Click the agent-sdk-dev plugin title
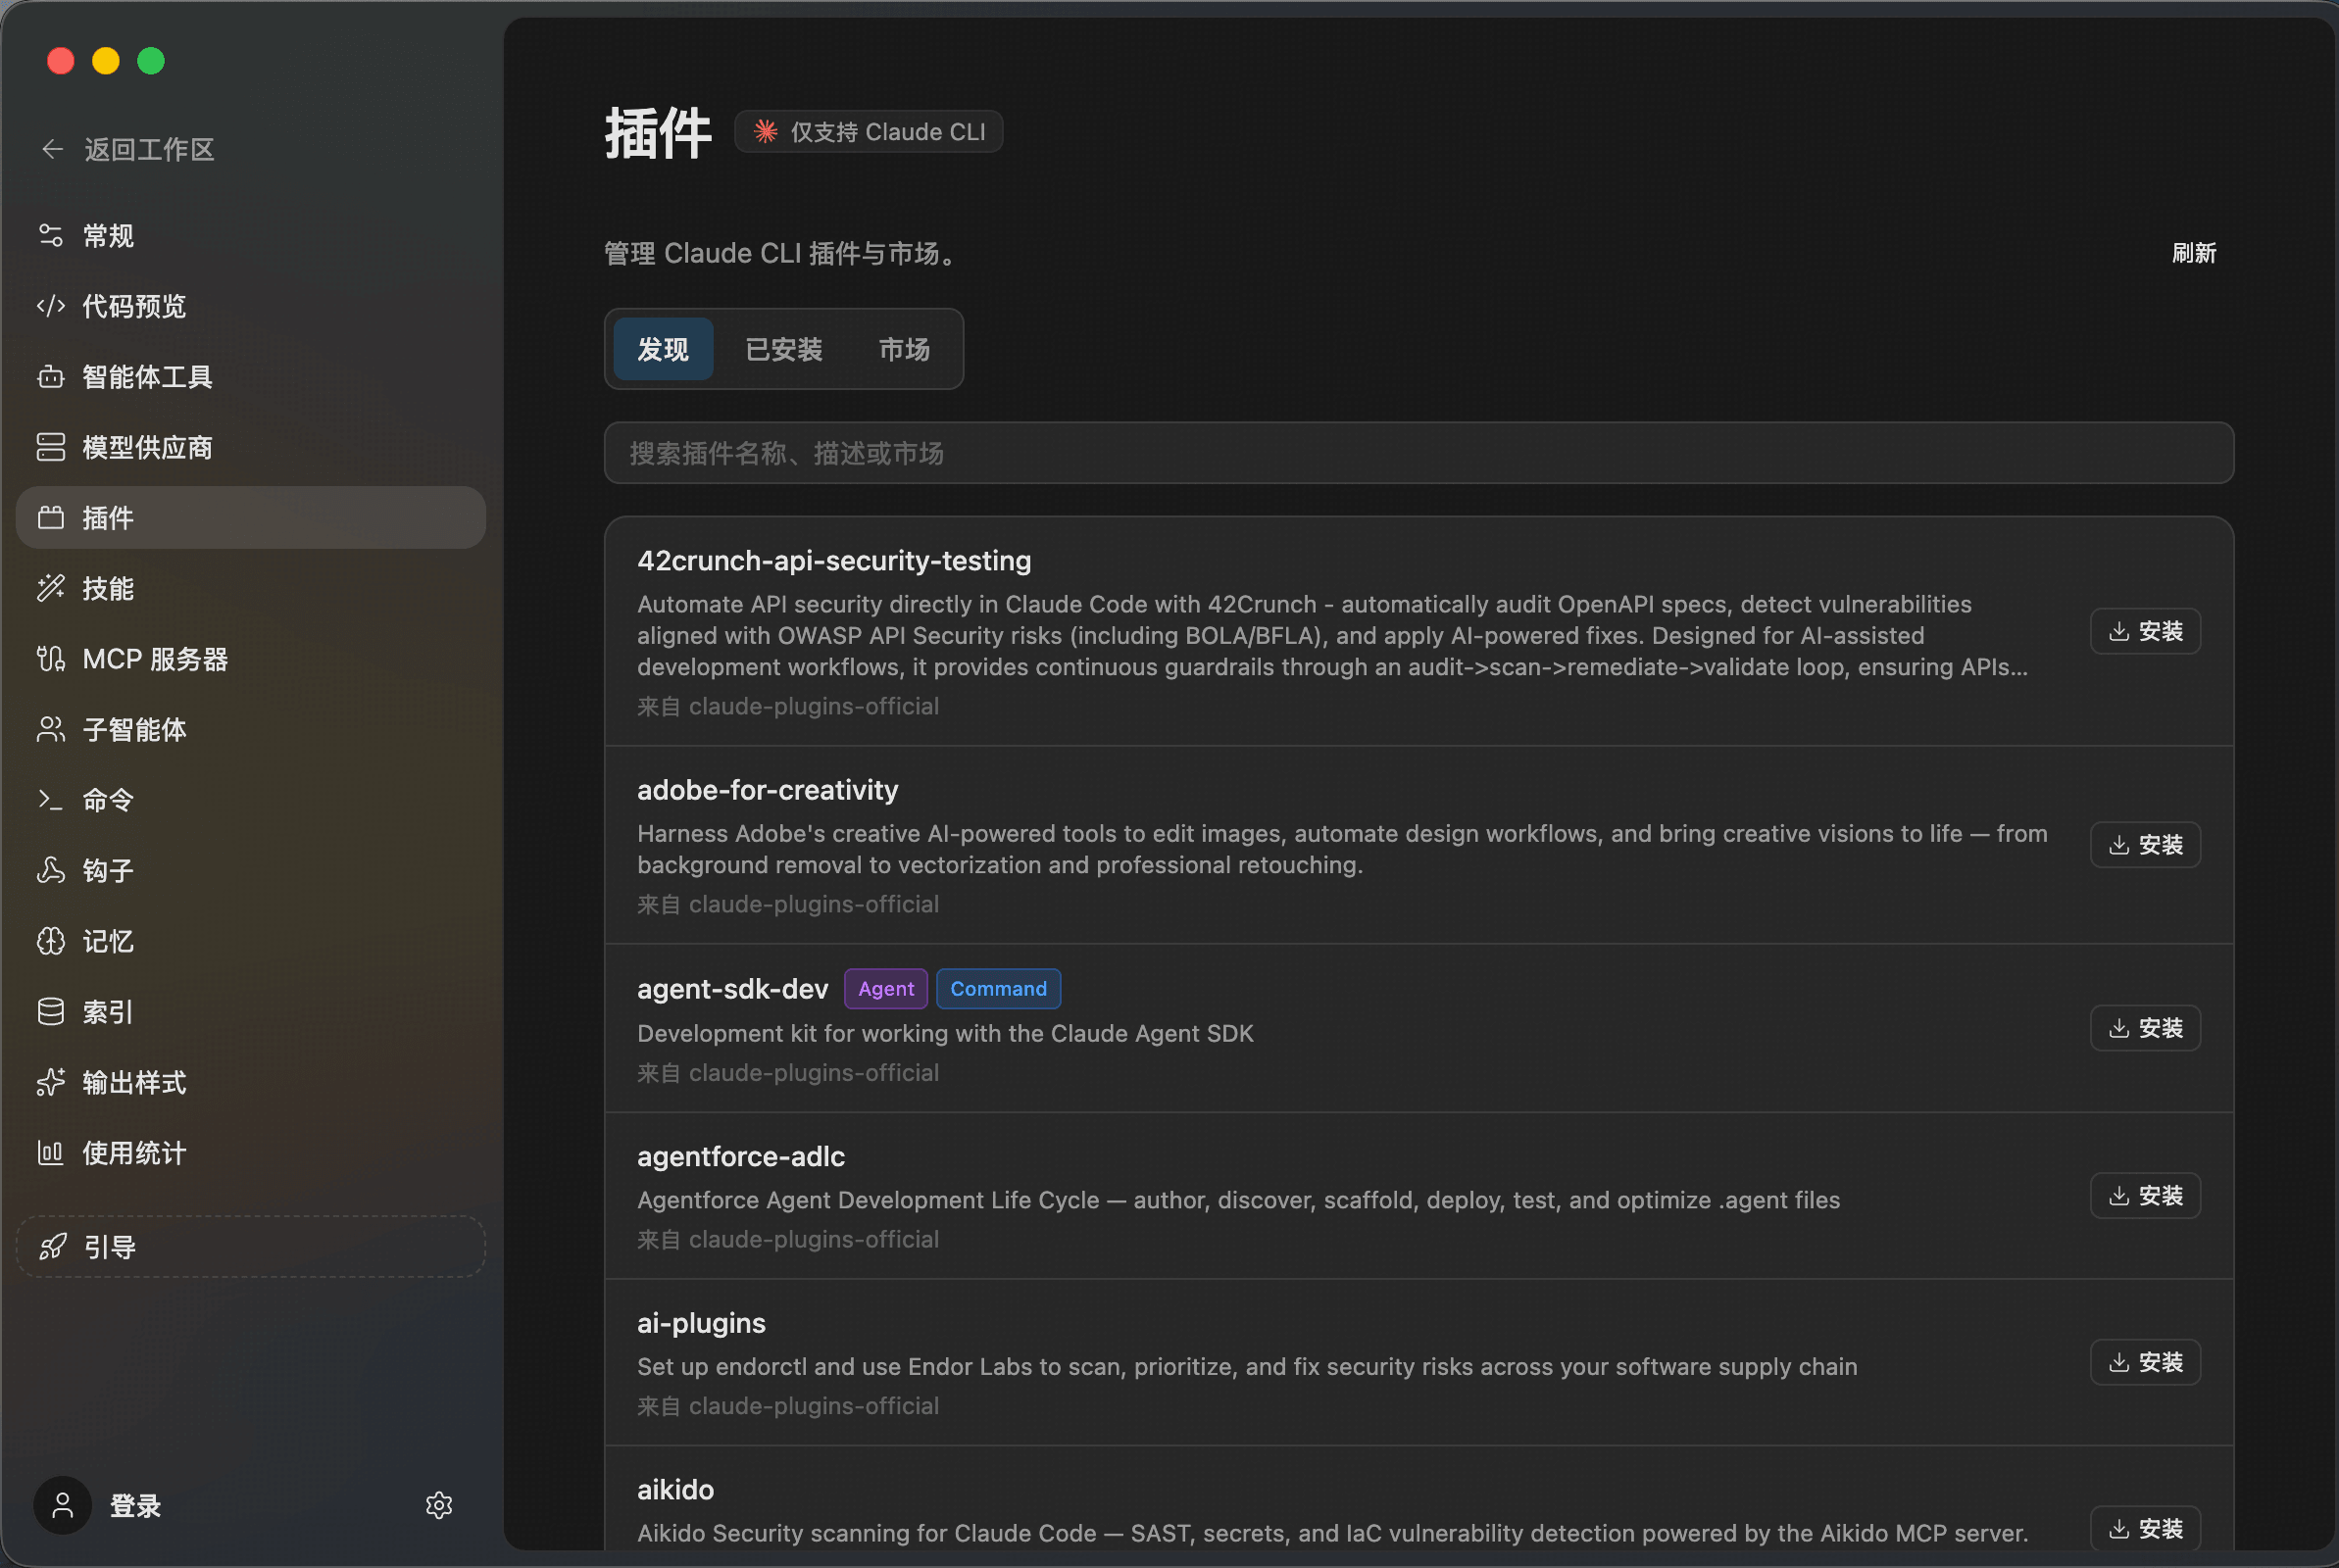The width and height of the screenshot is (2339, 1568). (x=733, y=989)
